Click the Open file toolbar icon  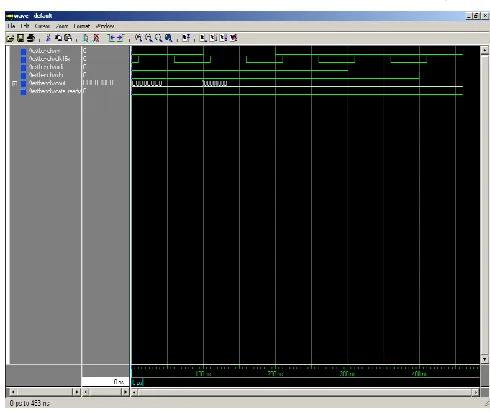(10, 38)
